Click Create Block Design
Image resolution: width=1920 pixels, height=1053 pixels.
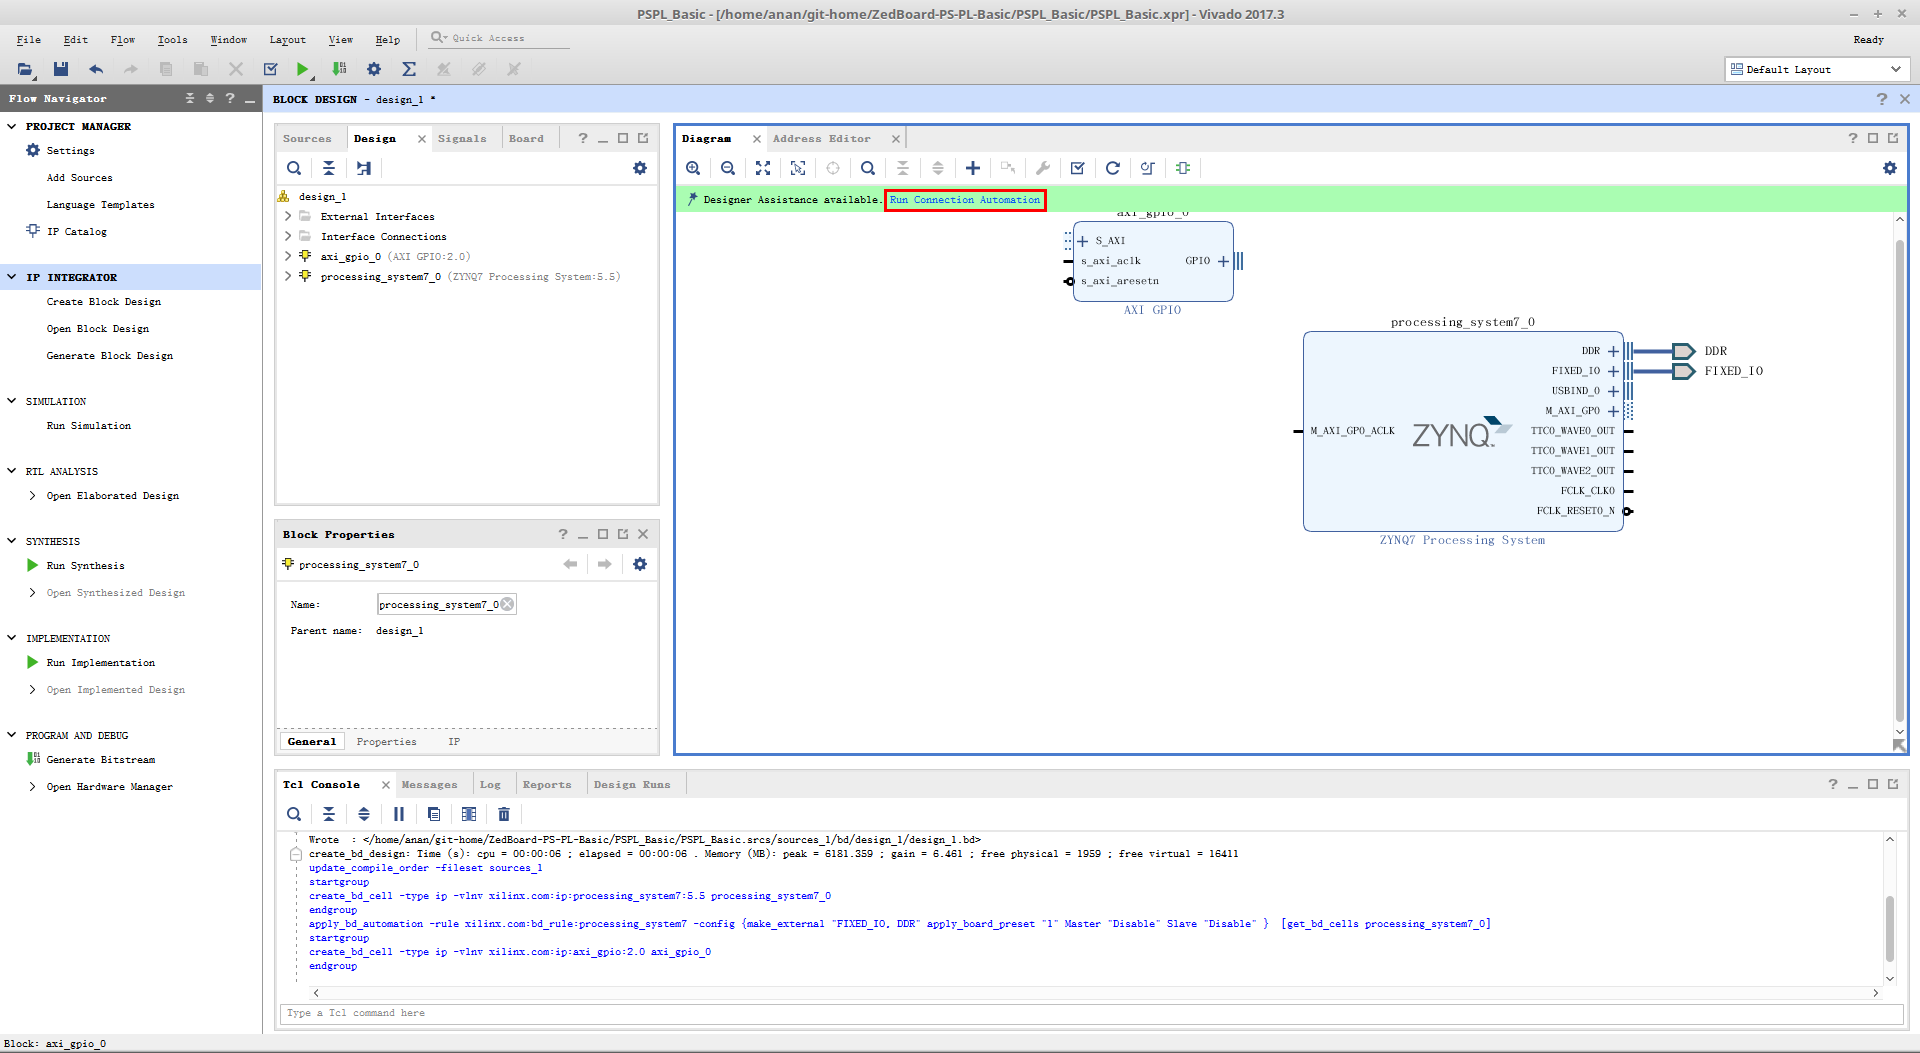(103, 302)
